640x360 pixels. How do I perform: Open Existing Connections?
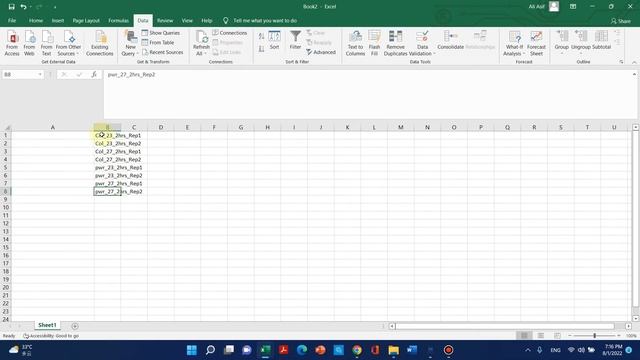tap(100, 43)
